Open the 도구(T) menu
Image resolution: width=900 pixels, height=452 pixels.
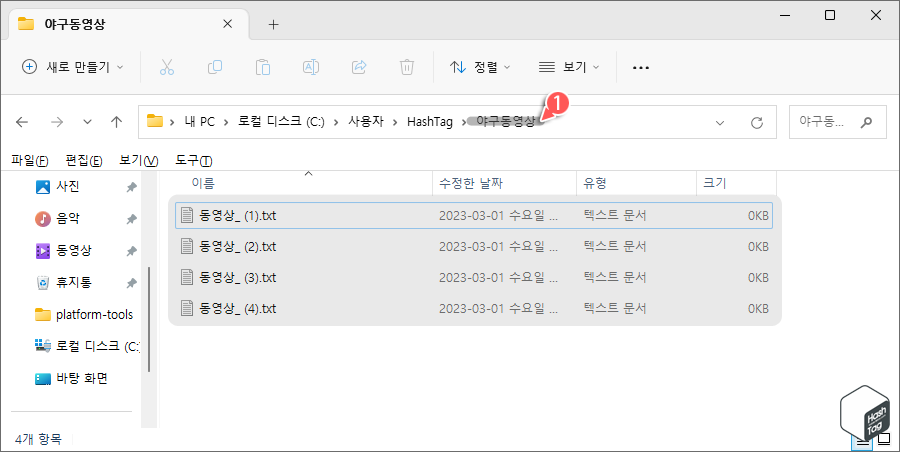pos(193,161)
